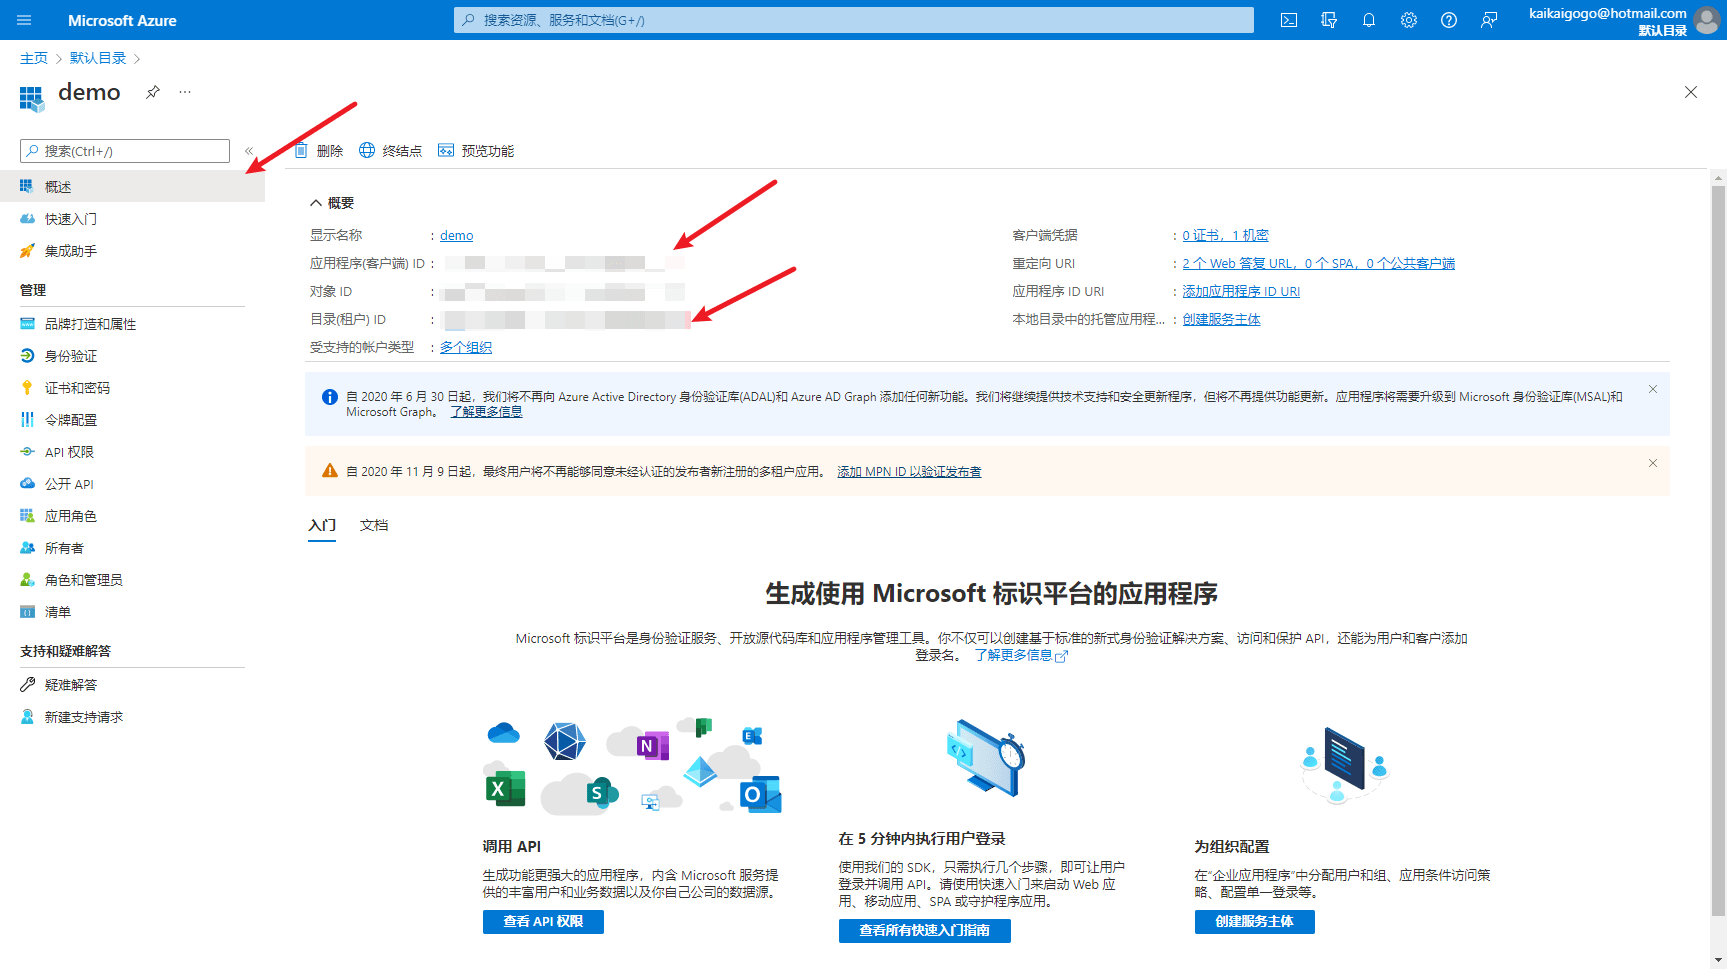Screen dimensions: 1727x969
Task: Open the directory and subscription filter icon
Action: [1329, 20]
